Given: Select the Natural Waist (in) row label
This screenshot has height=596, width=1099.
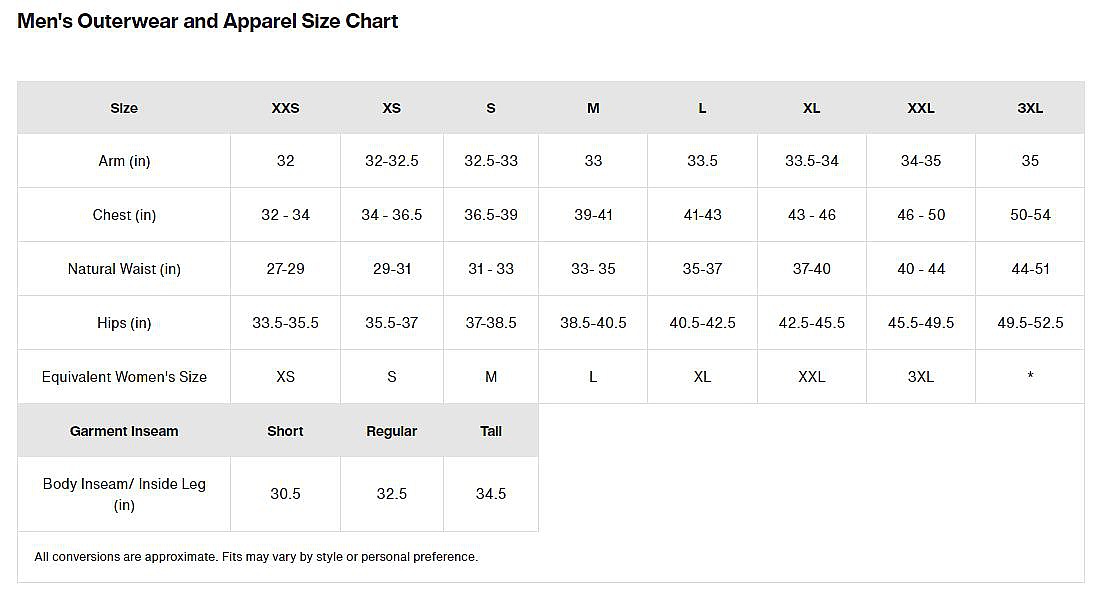Looking at the screenshot, I should (124, 269).
